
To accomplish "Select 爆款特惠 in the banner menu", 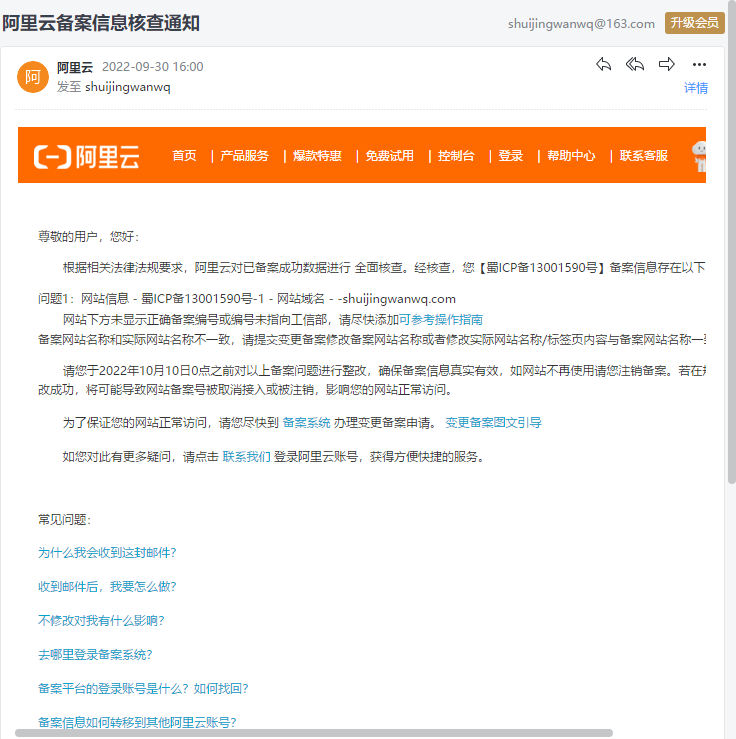I will 317,156.
